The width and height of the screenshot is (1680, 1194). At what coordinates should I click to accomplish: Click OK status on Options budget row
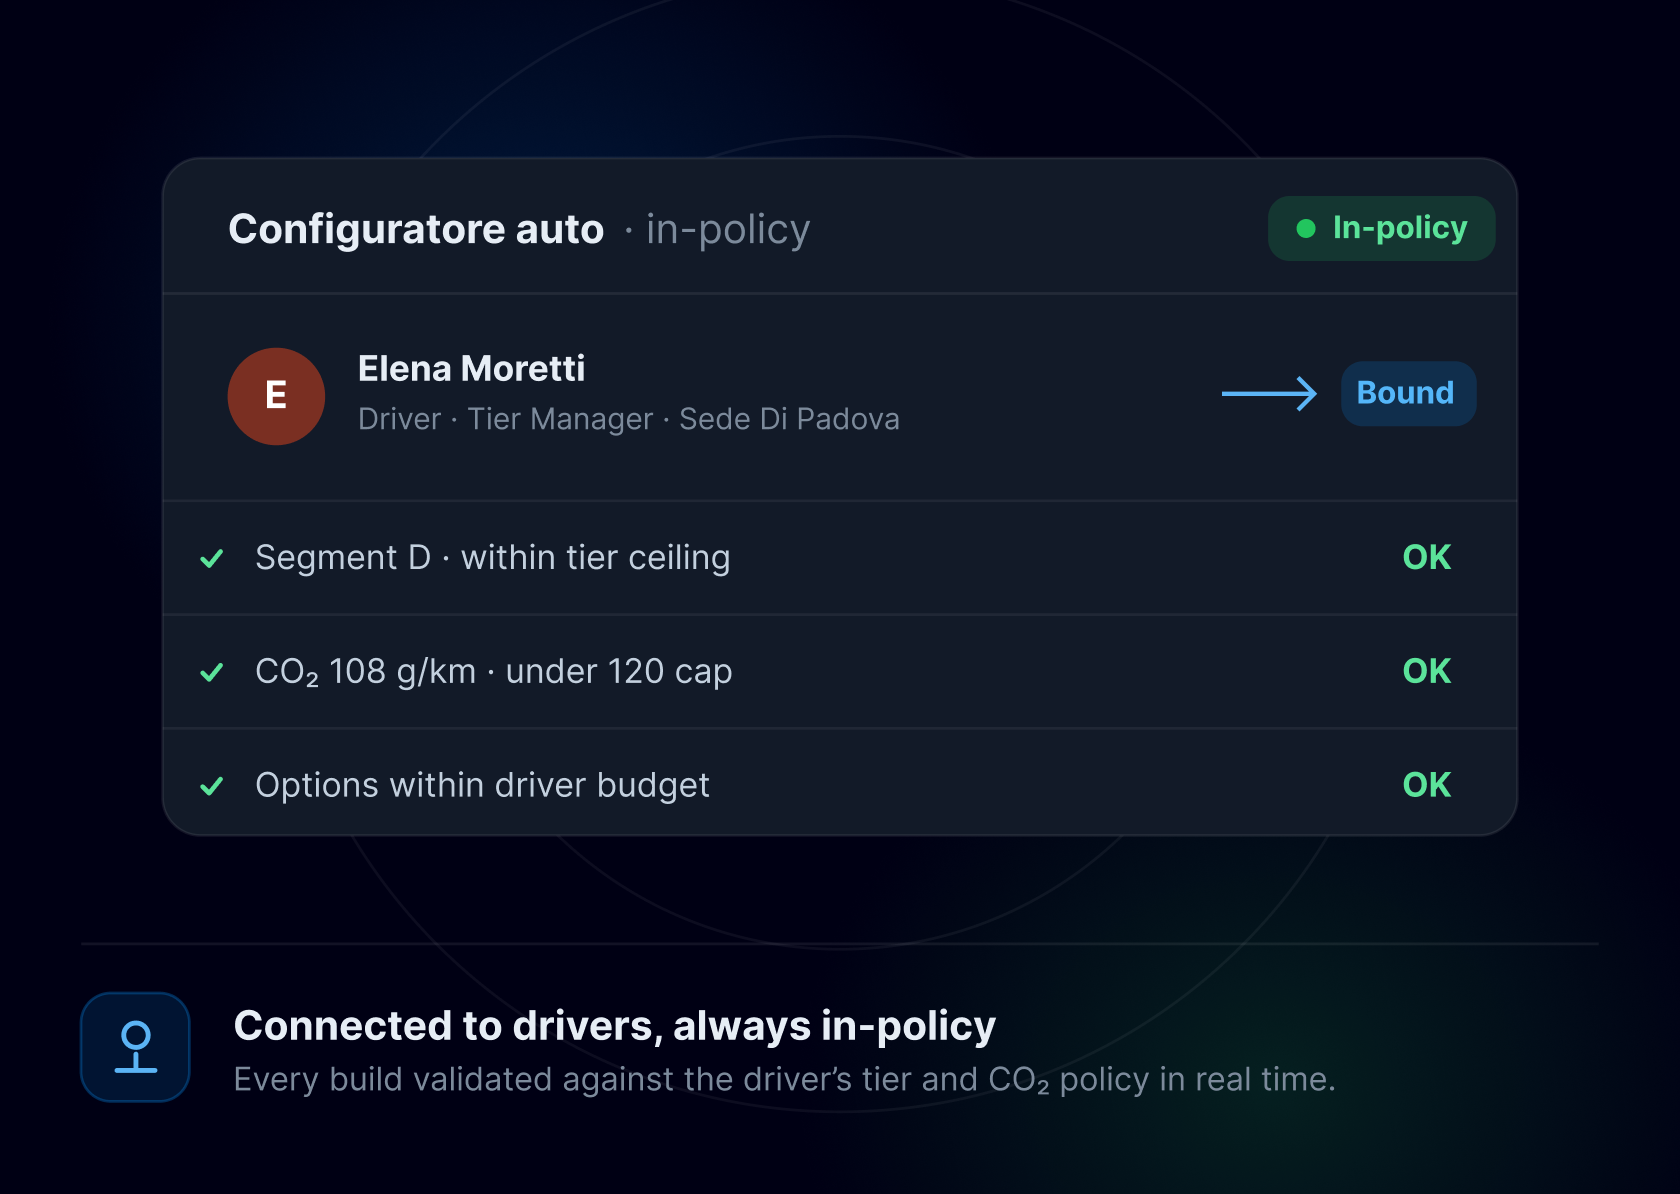click(1427, 786)
